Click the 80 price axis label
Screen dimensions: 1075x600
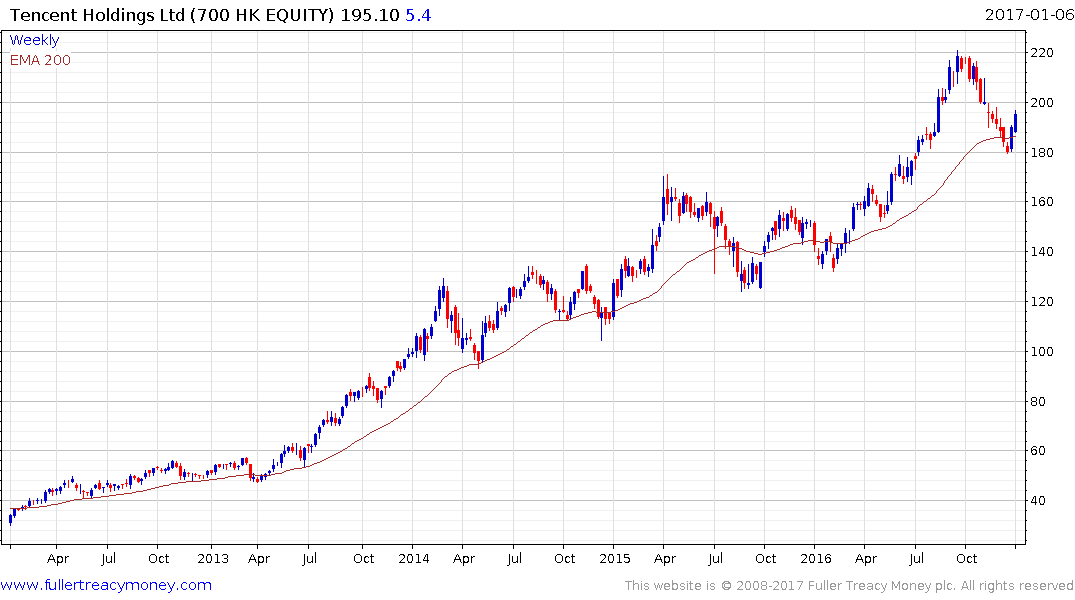[x=1038, y=401]
